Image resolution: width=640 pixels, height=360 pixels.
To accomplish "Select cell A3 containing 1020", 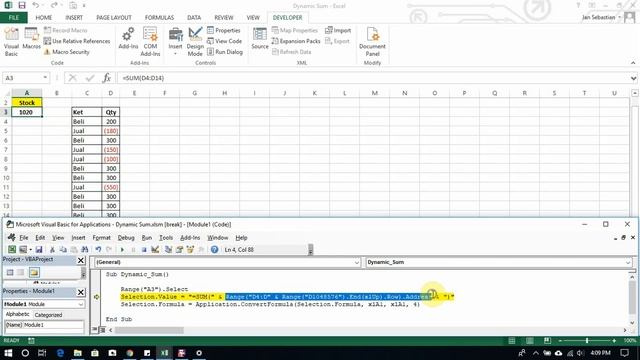I will [x=27, y=112].
